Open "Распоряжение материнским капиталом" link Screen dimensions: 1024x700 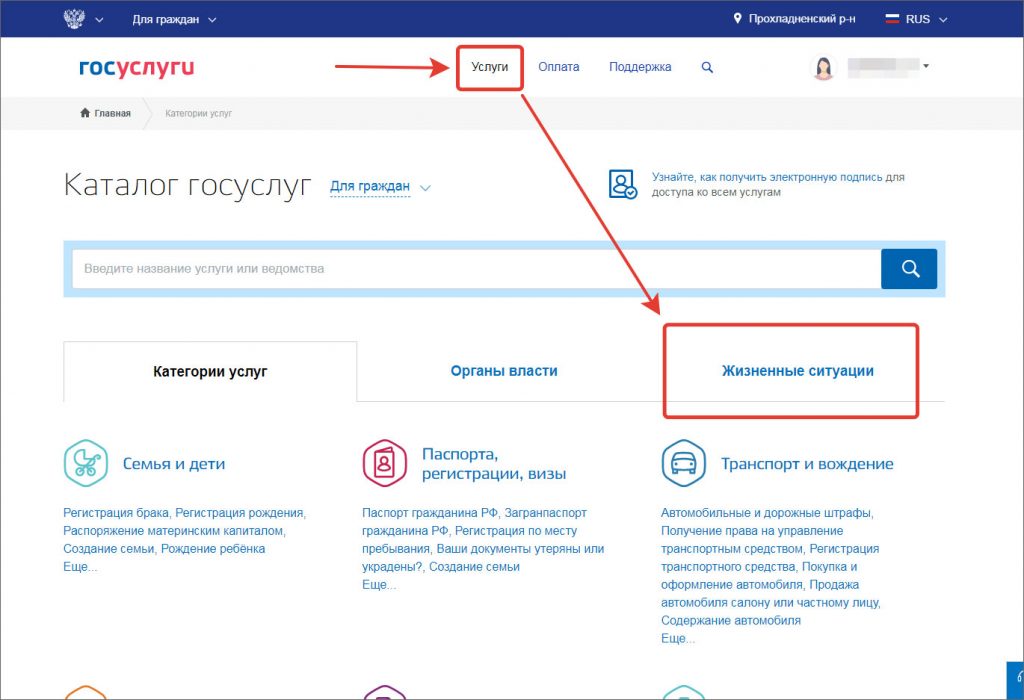(x=173, y=531)
